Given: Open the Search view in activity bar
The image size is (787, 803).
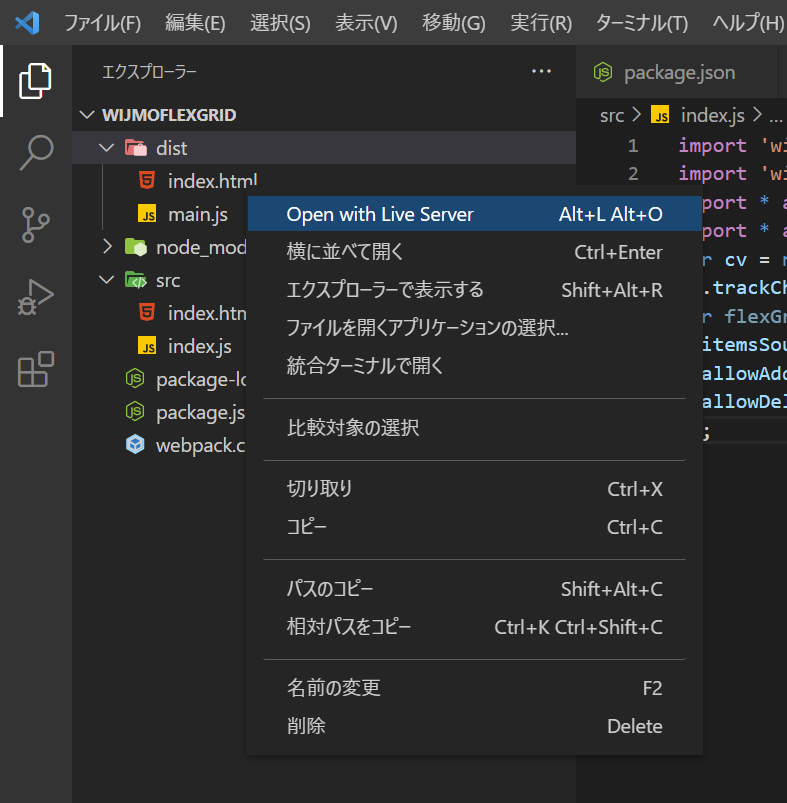Looking at the screenshot, I should click(36, 153).
